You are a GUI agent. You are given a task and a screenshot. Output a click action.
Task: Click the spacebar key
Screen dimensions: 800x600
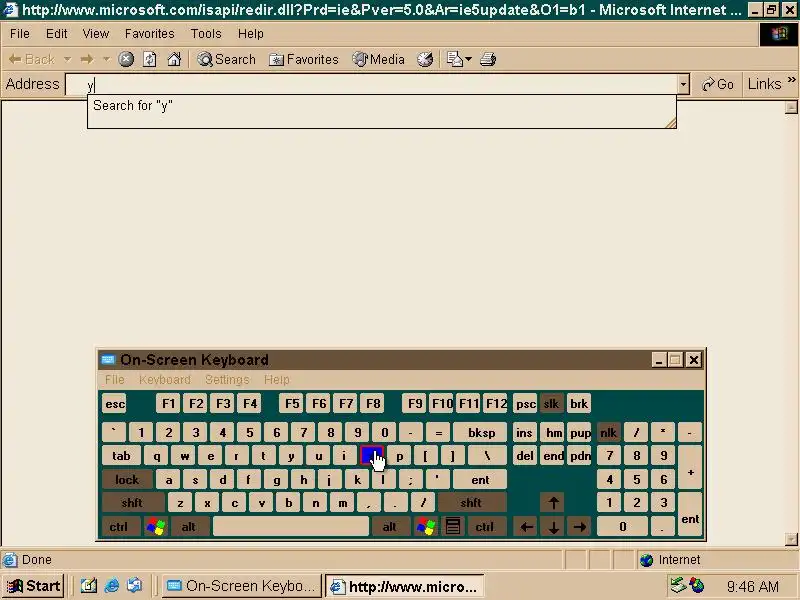pos(291,527)
